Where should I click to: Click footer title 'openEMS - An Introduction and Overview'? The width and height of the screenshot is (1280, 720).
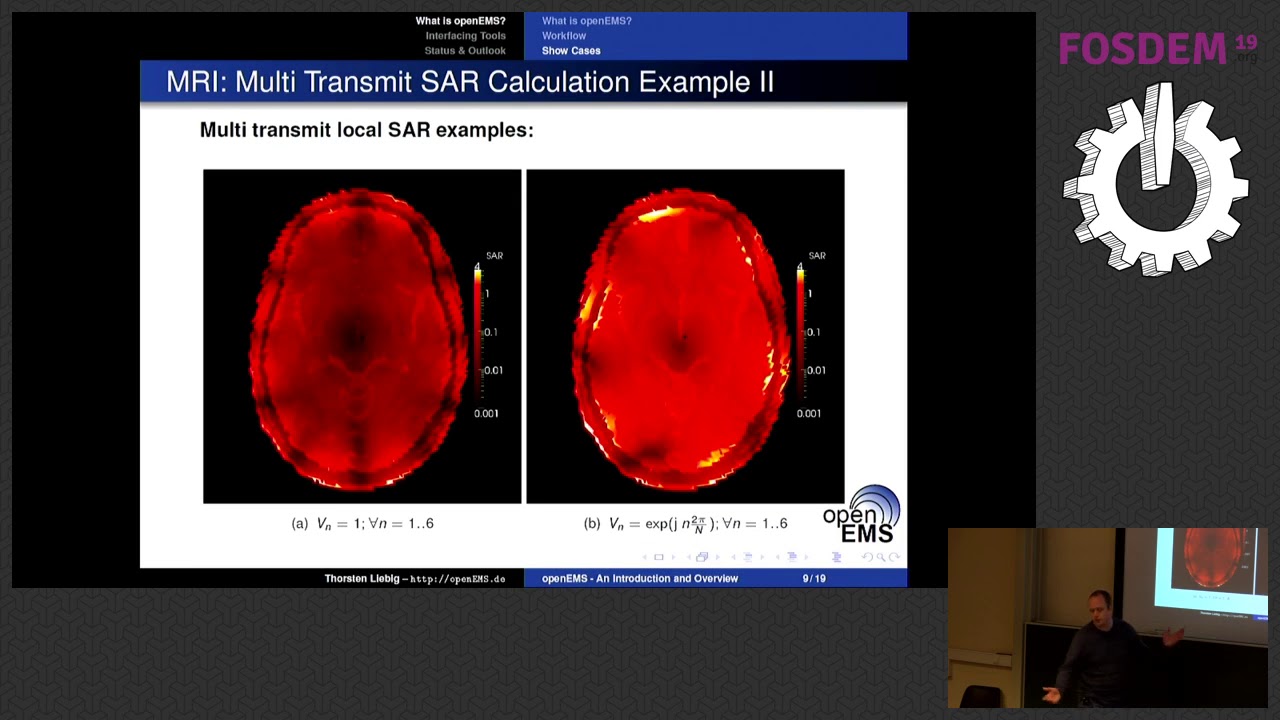pyautogui.click(x=640, y=579)
